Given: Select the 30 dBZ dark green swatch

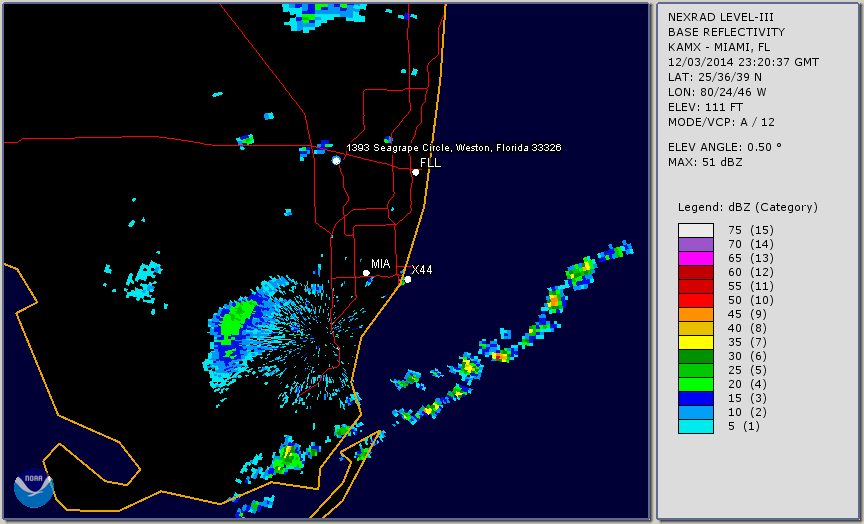Looking at the screenshot, I should (x=696, y=356).
